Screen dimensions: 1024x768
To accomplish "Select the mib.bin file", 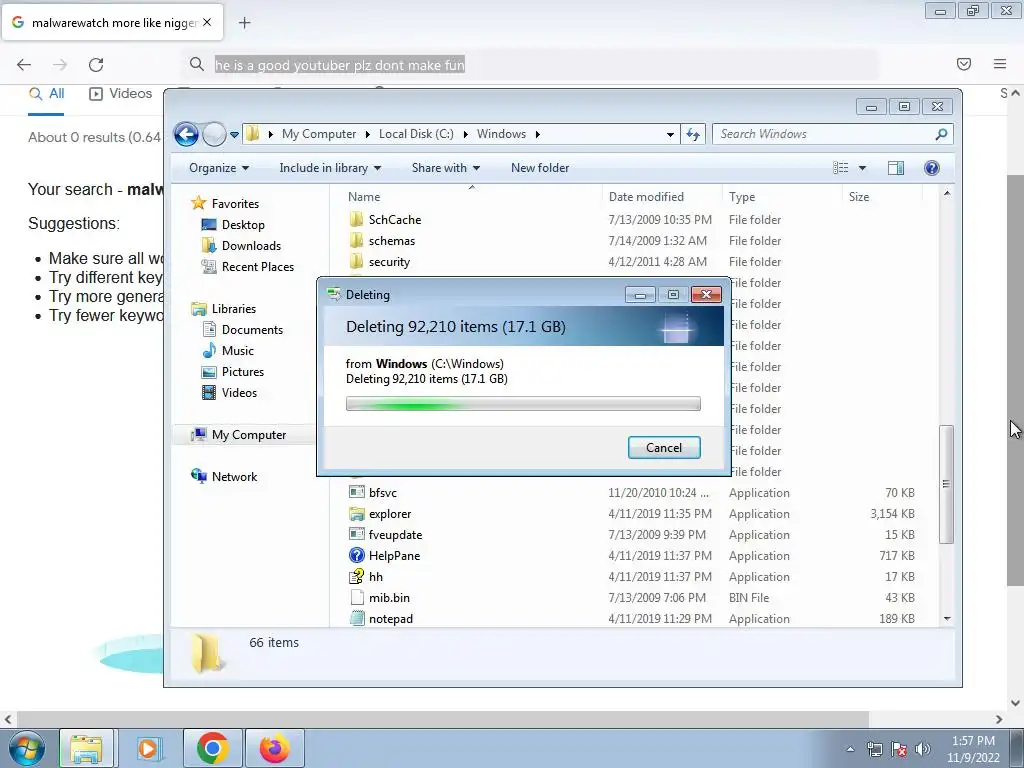I will point(379,598).
